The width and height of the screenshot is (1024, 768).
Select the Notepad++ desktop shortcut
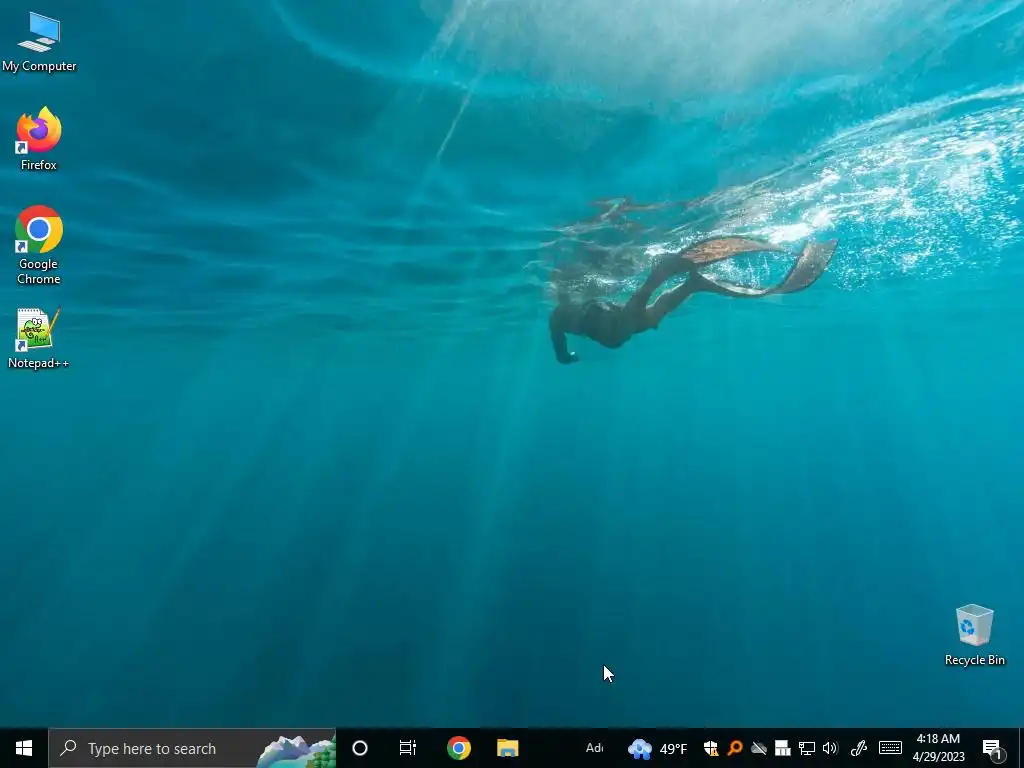click(39, 338)
